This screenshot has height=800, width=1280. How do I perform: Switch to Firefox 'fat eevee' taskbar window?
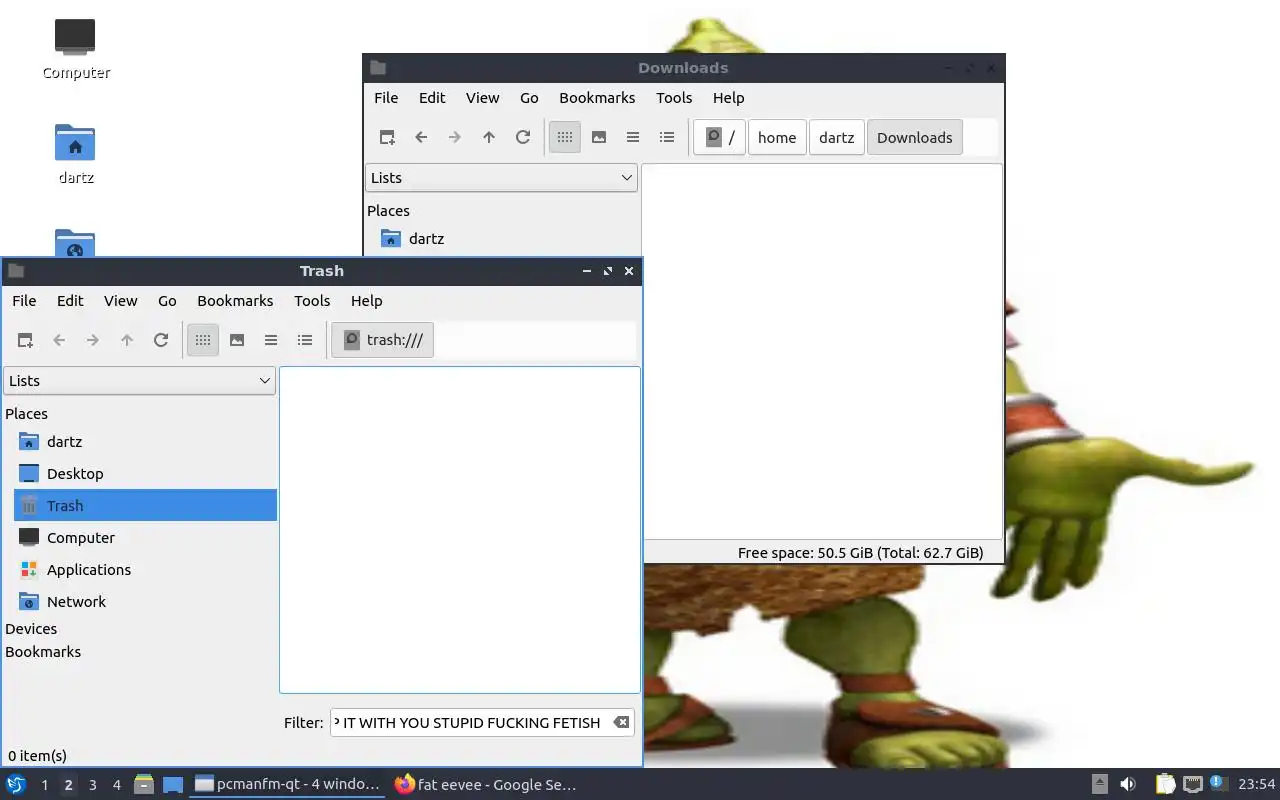pyautogui.click(x=485, y=785)
